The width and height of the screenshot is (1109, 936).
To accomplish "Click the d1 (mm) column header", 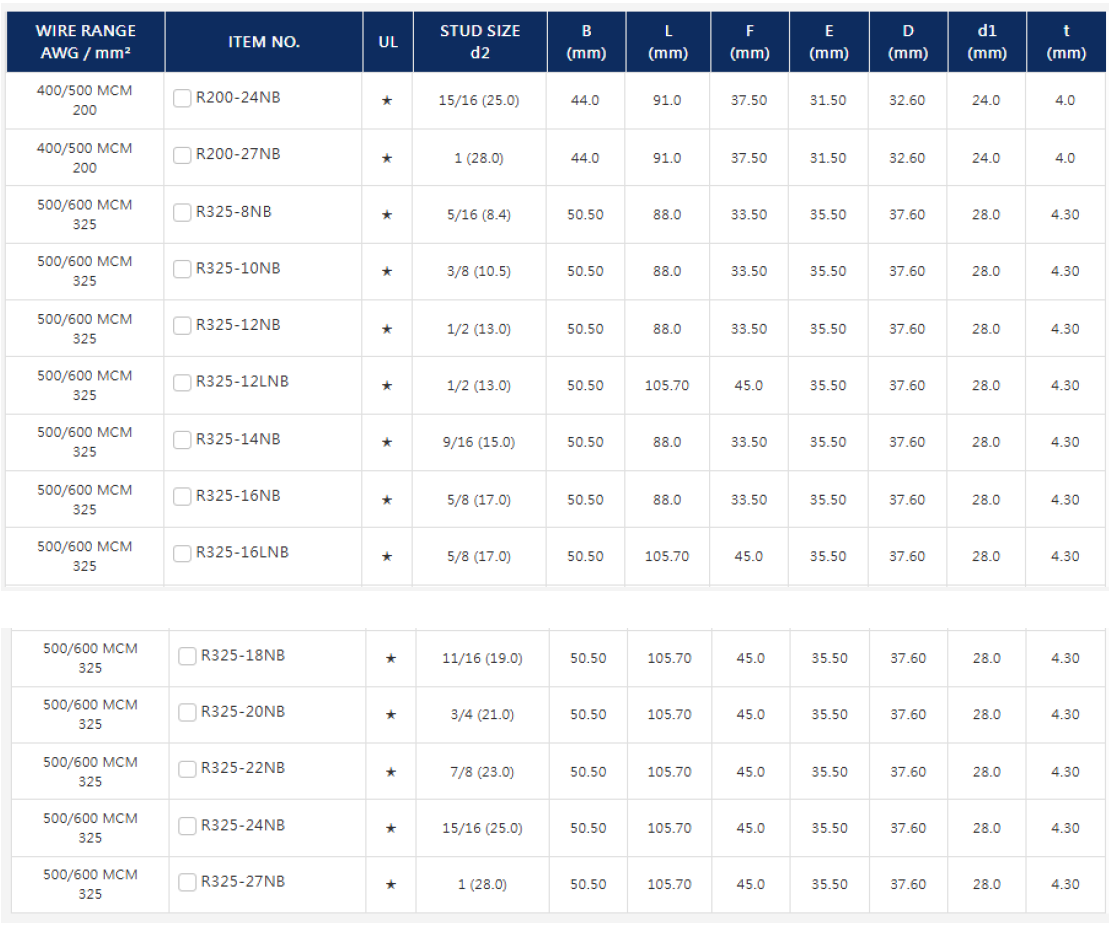I will [987, 42].
